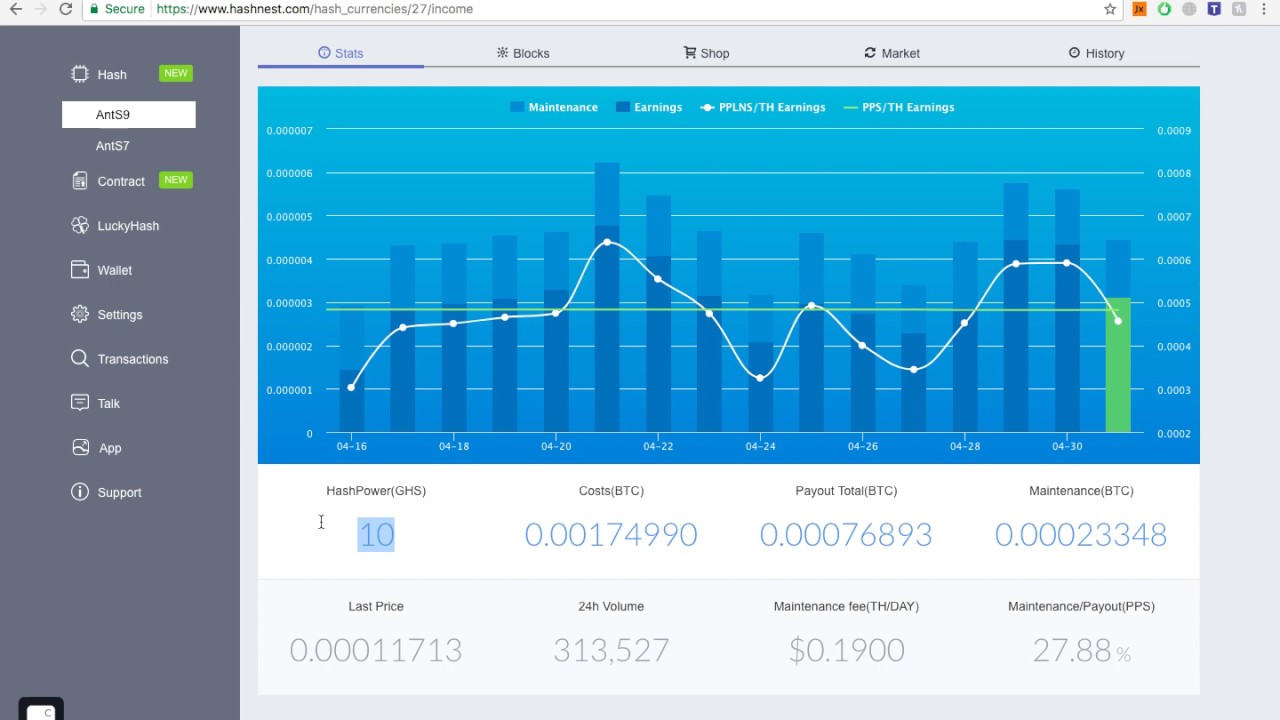Click the NEW badge next to Hash
Viewport: 1280px width, 720px height.
click(176, 73)
